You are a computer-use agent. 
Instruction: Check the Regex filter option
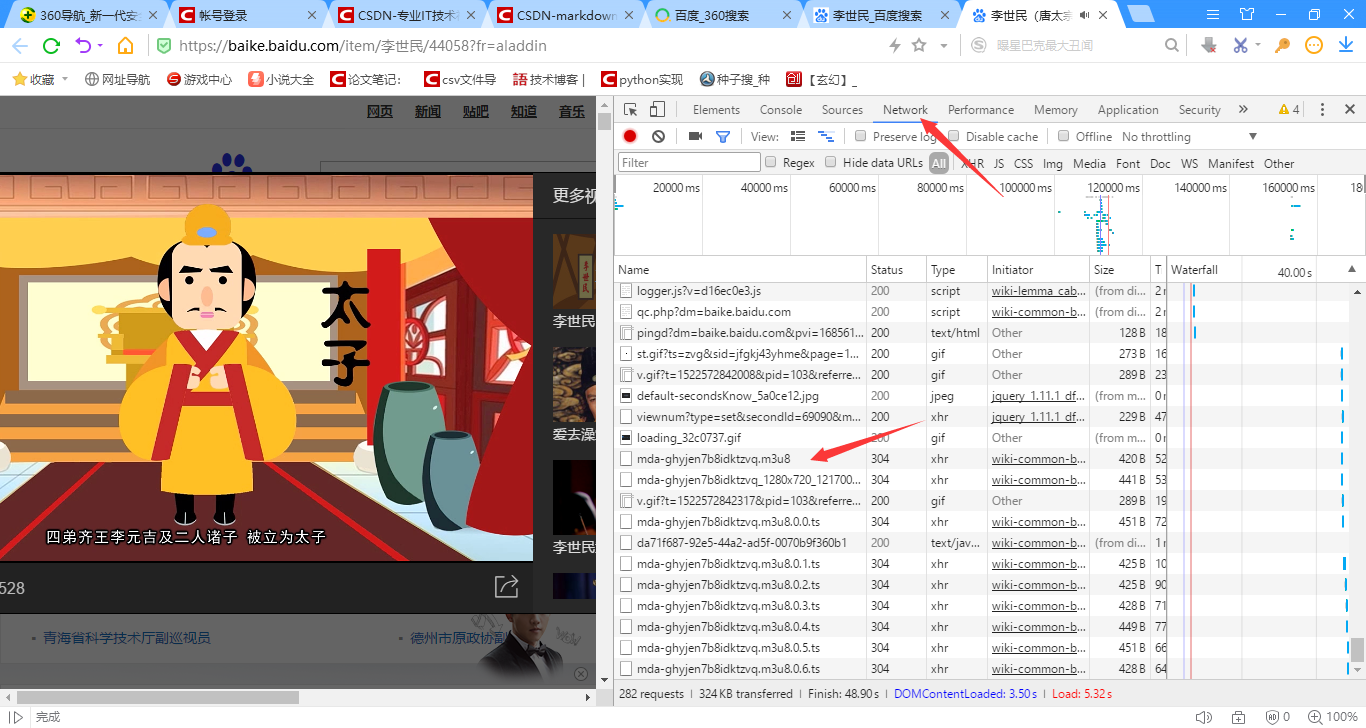[x=770, y=162]
